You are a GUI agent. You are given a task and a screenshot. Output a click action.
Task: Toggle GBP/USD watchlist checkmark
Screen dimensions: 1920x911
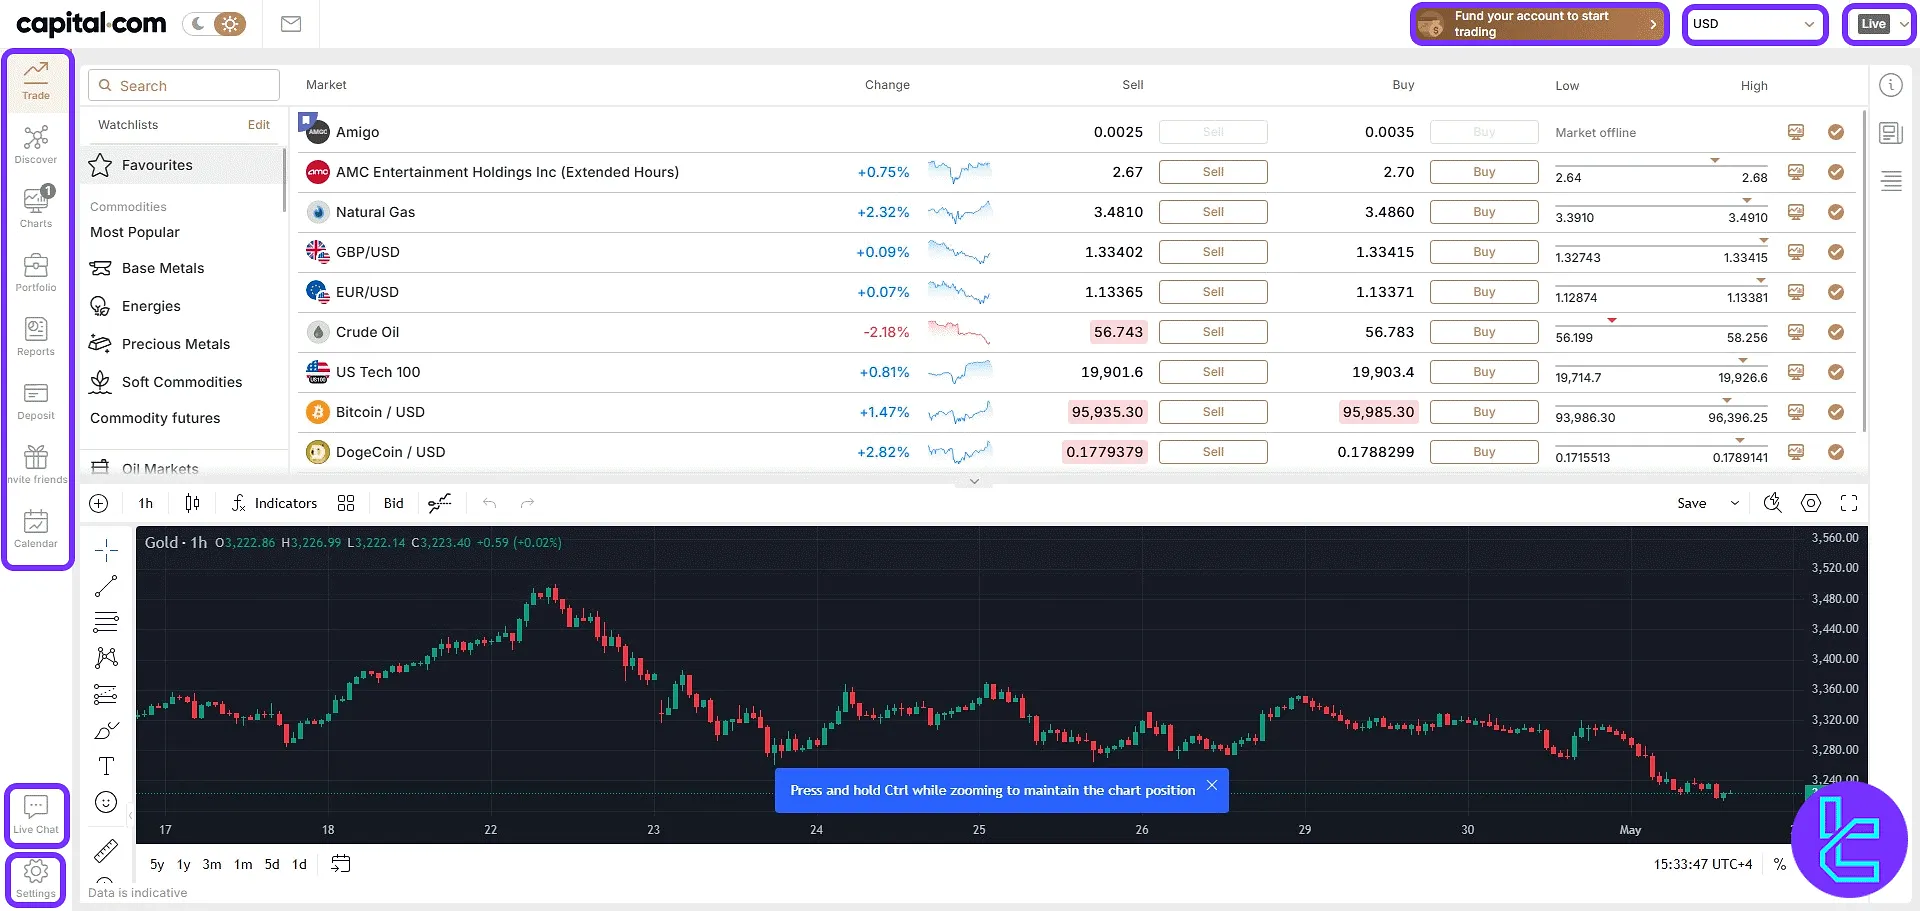tap(1836, 252)
